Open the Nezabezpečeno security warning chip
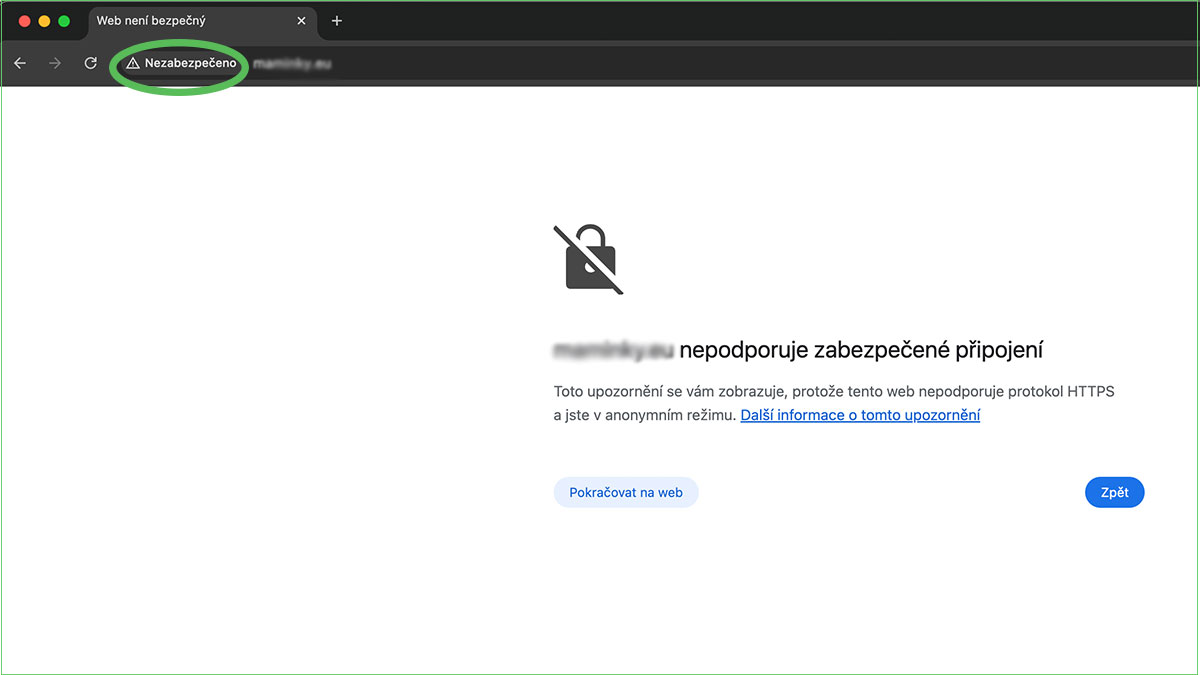The width and height of the screenshot is (1200, 675). (182, 63)
